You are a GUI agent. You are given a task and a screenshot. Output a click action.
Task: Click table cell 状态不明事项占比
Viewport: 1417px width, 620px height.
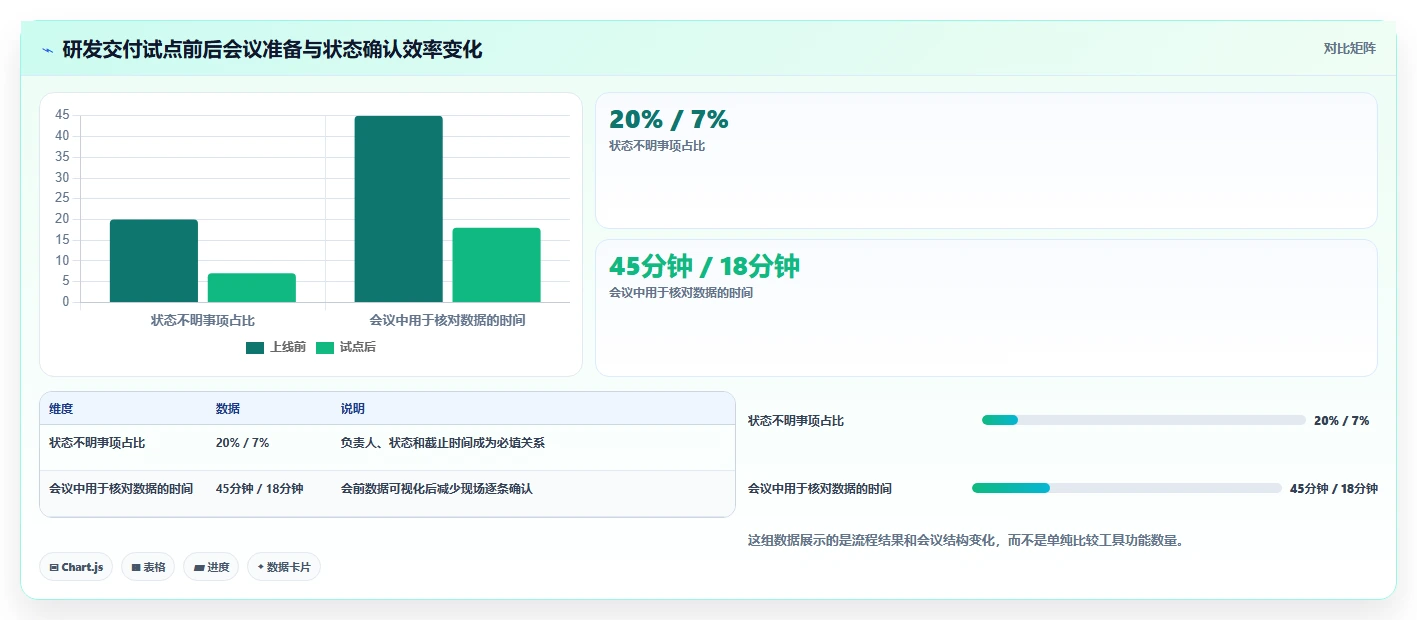click(x=97, y=442)
